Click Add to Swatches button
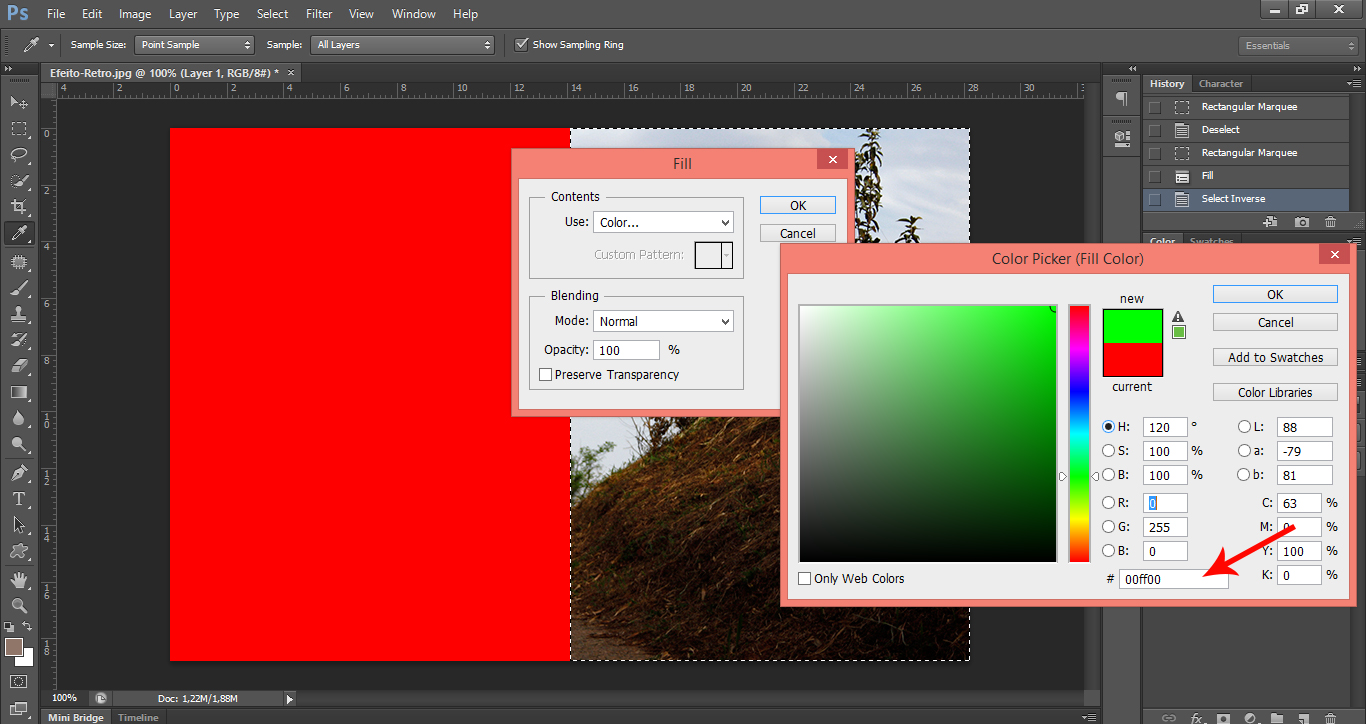This screenshot has height=724, width=1366. (x=1275, y=358)
